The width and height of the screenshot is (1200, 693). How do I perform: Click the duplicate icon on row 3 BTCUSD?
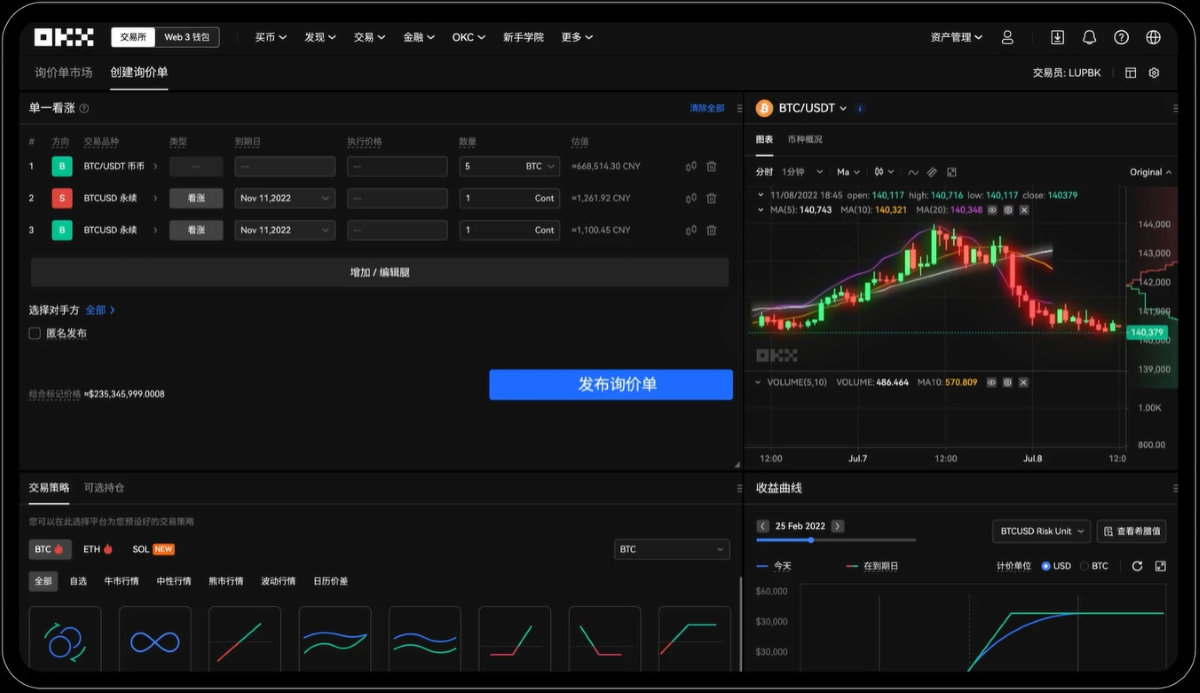pos(691,230)
